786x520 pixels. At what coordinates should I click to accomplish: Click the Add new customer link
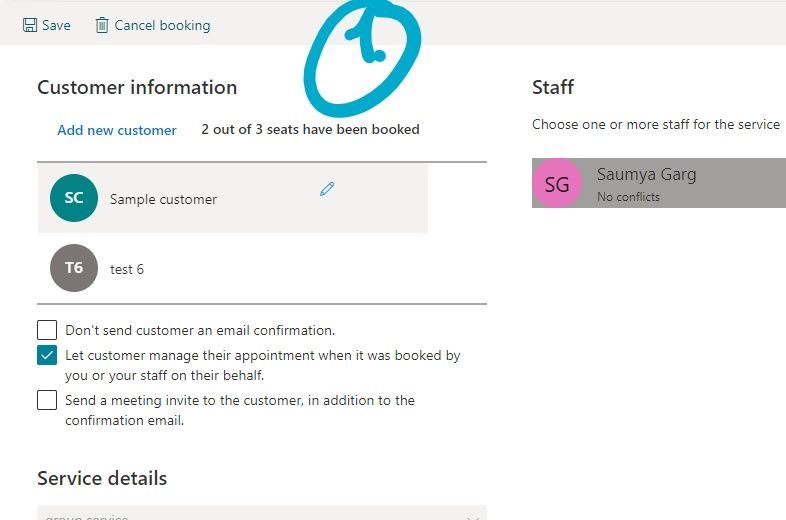pos(117,130)
